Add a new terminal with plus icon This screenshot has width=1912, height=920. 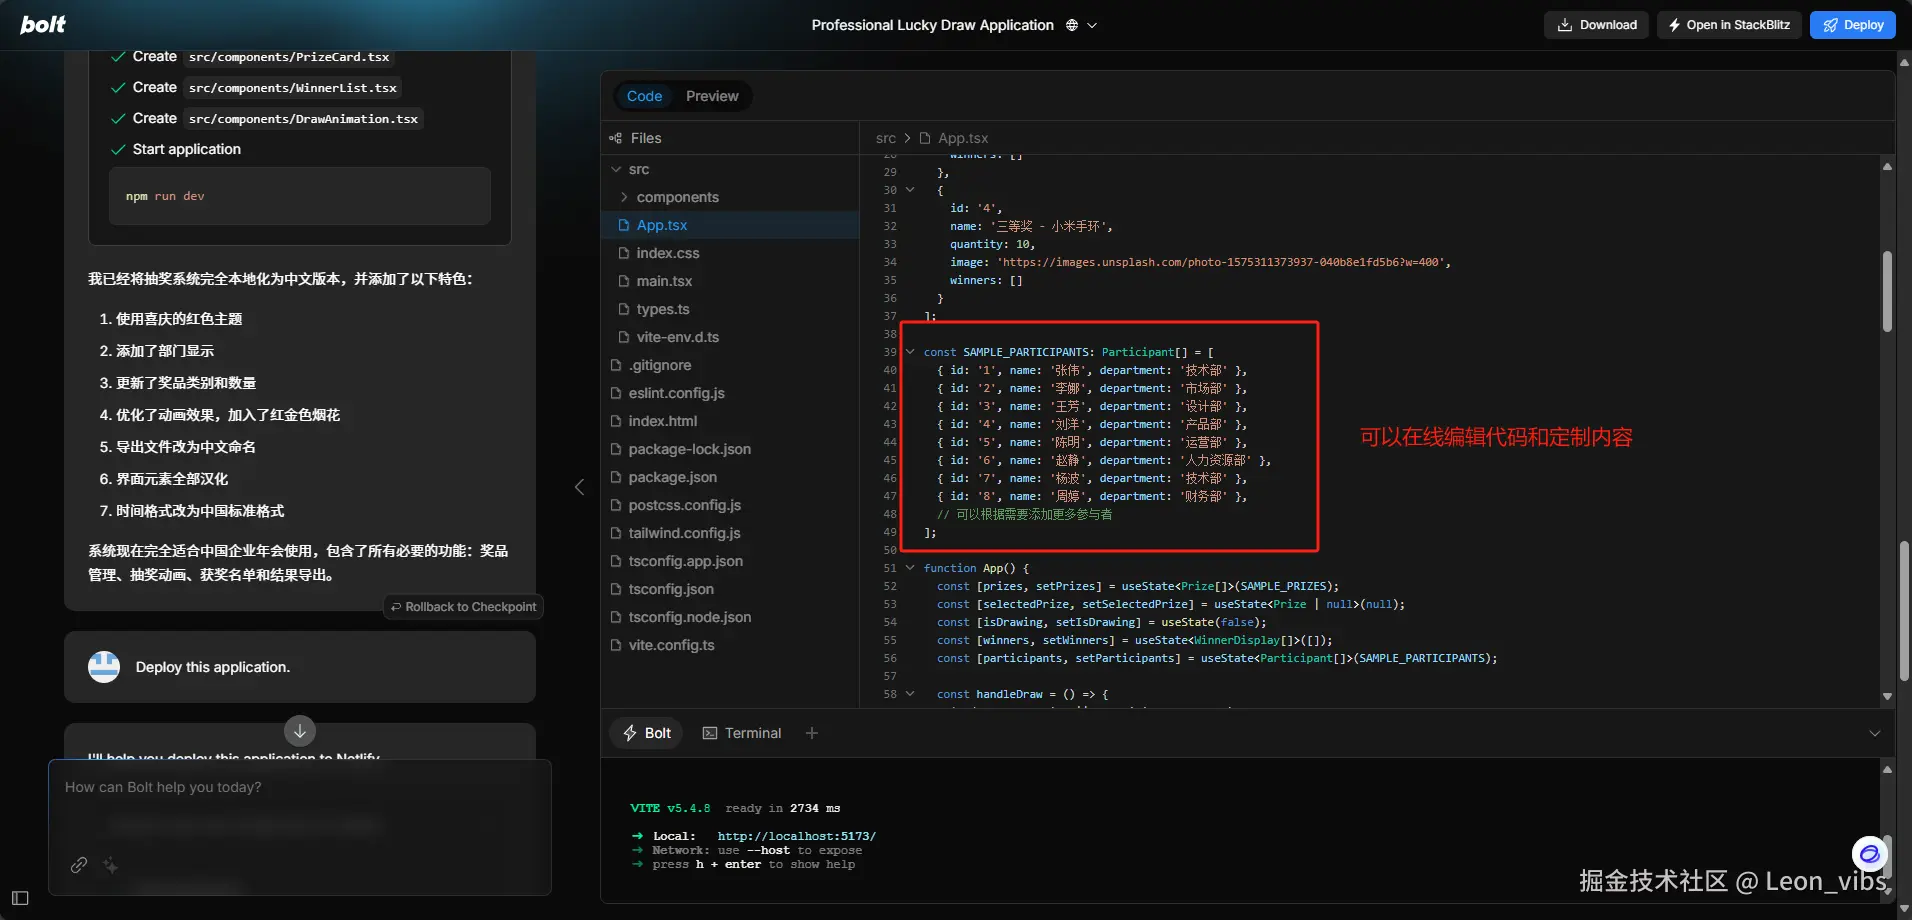click(812, 733)
